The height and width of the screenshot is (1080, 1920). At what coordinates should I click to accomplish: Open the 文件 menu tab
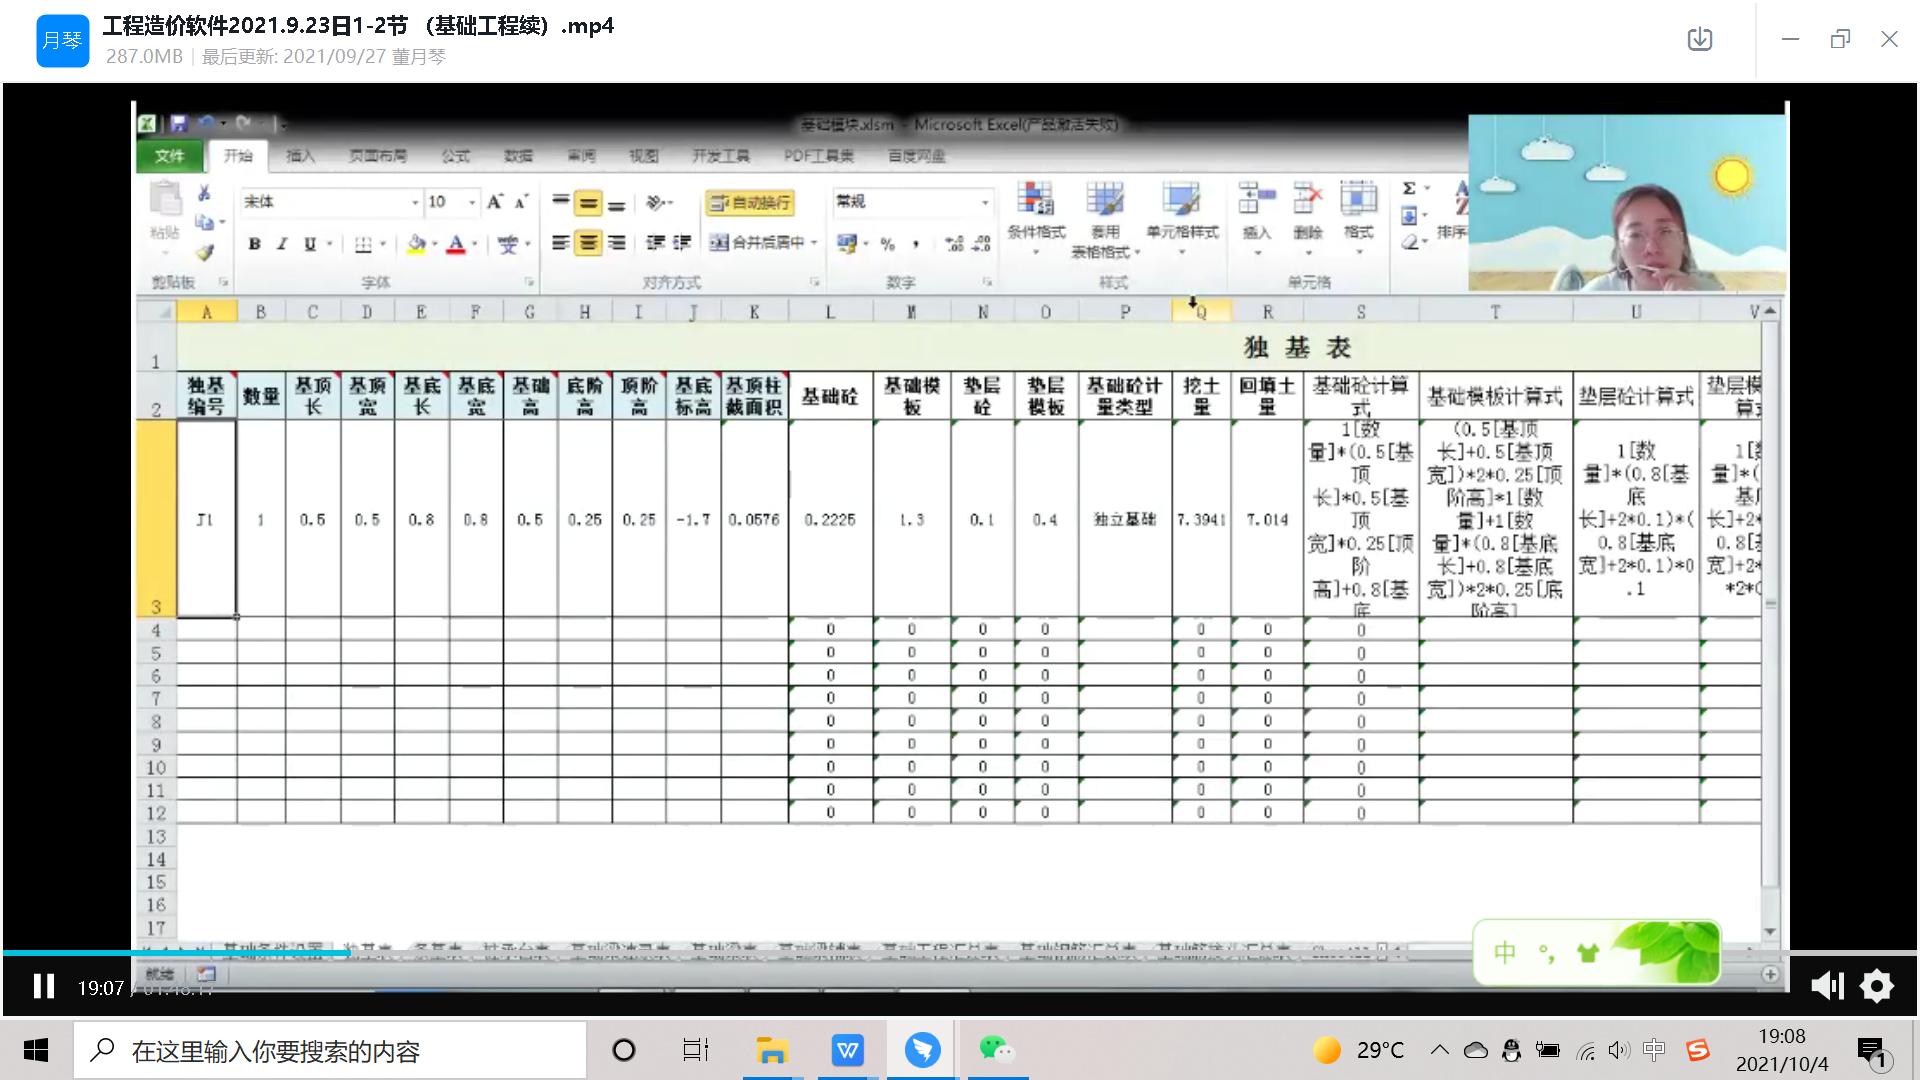click(x=169, y=156)
